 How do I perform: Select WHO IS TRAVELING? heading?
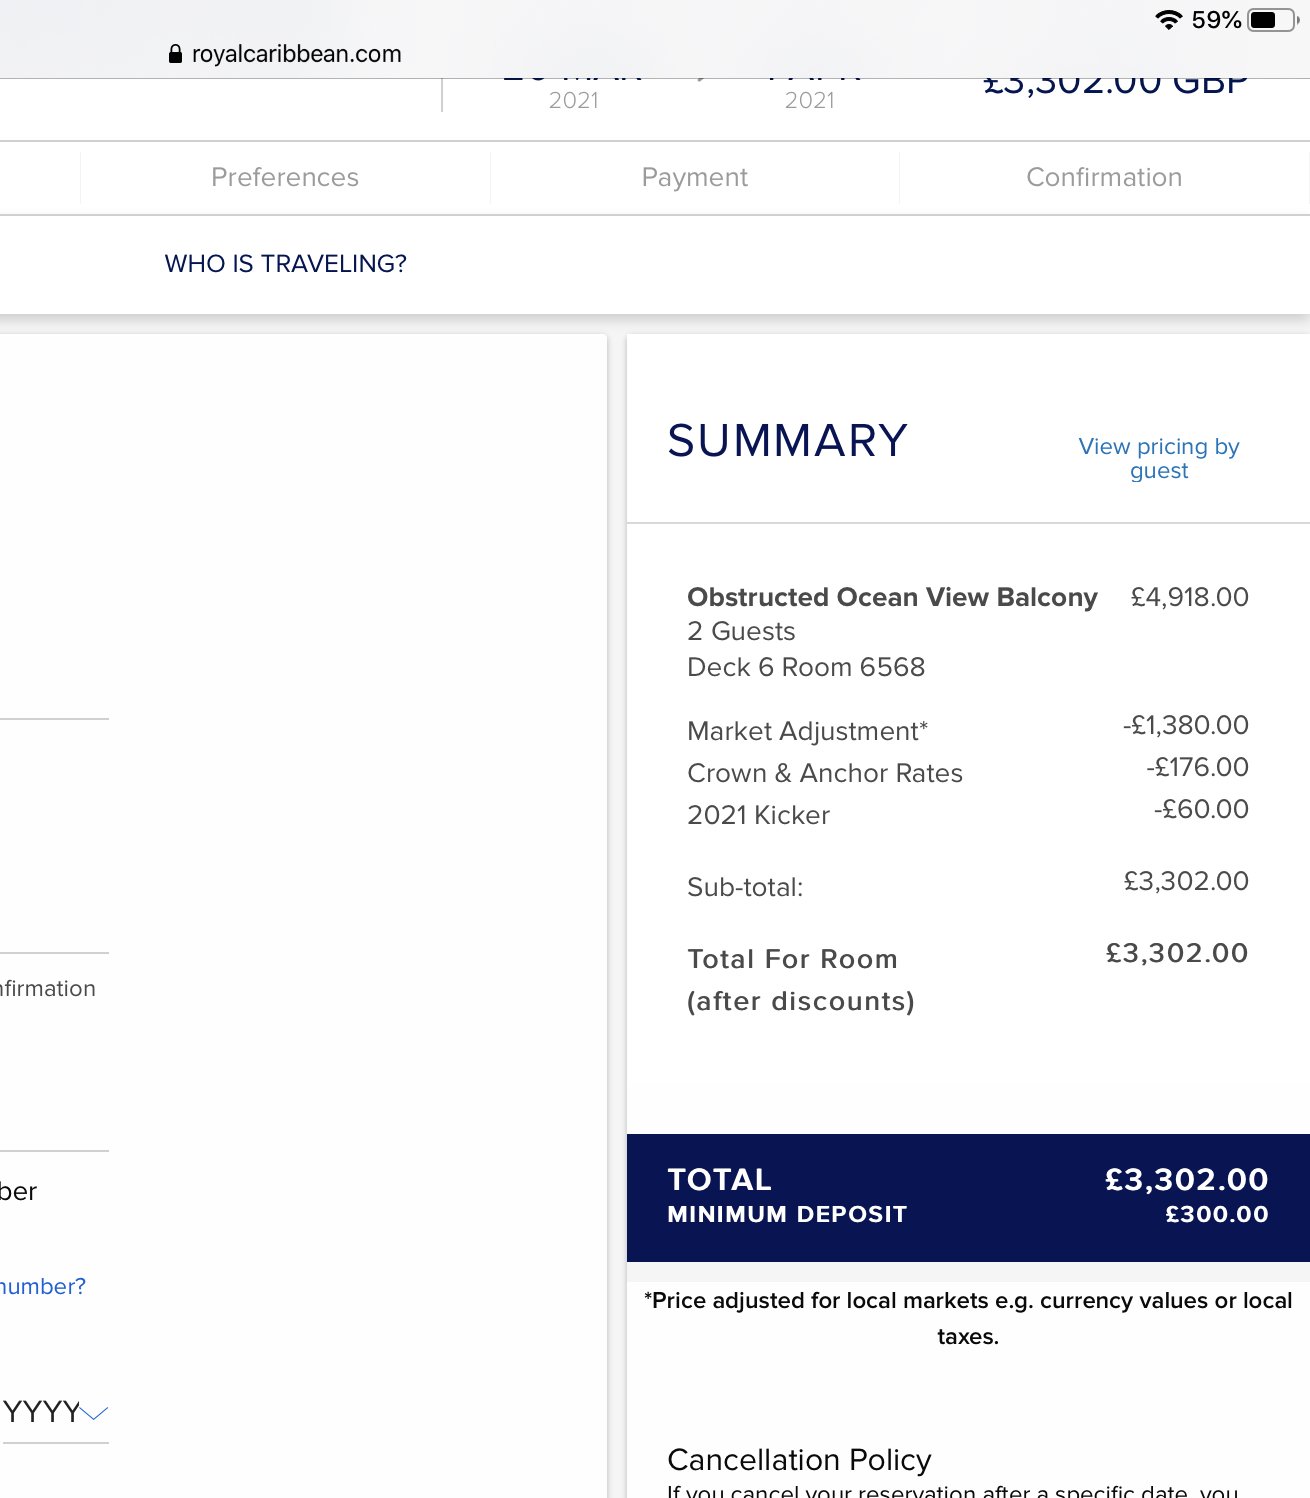[286, 263]
